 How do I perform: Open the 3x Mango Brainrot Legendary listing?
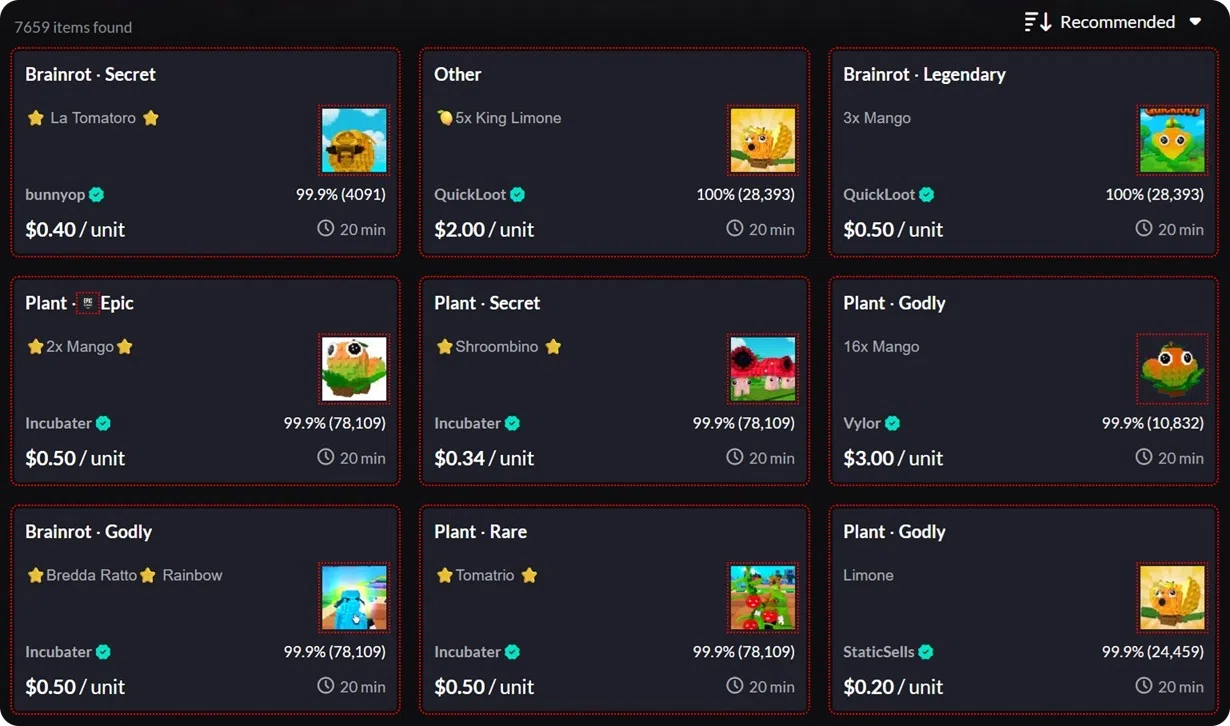click(1023, 150)
